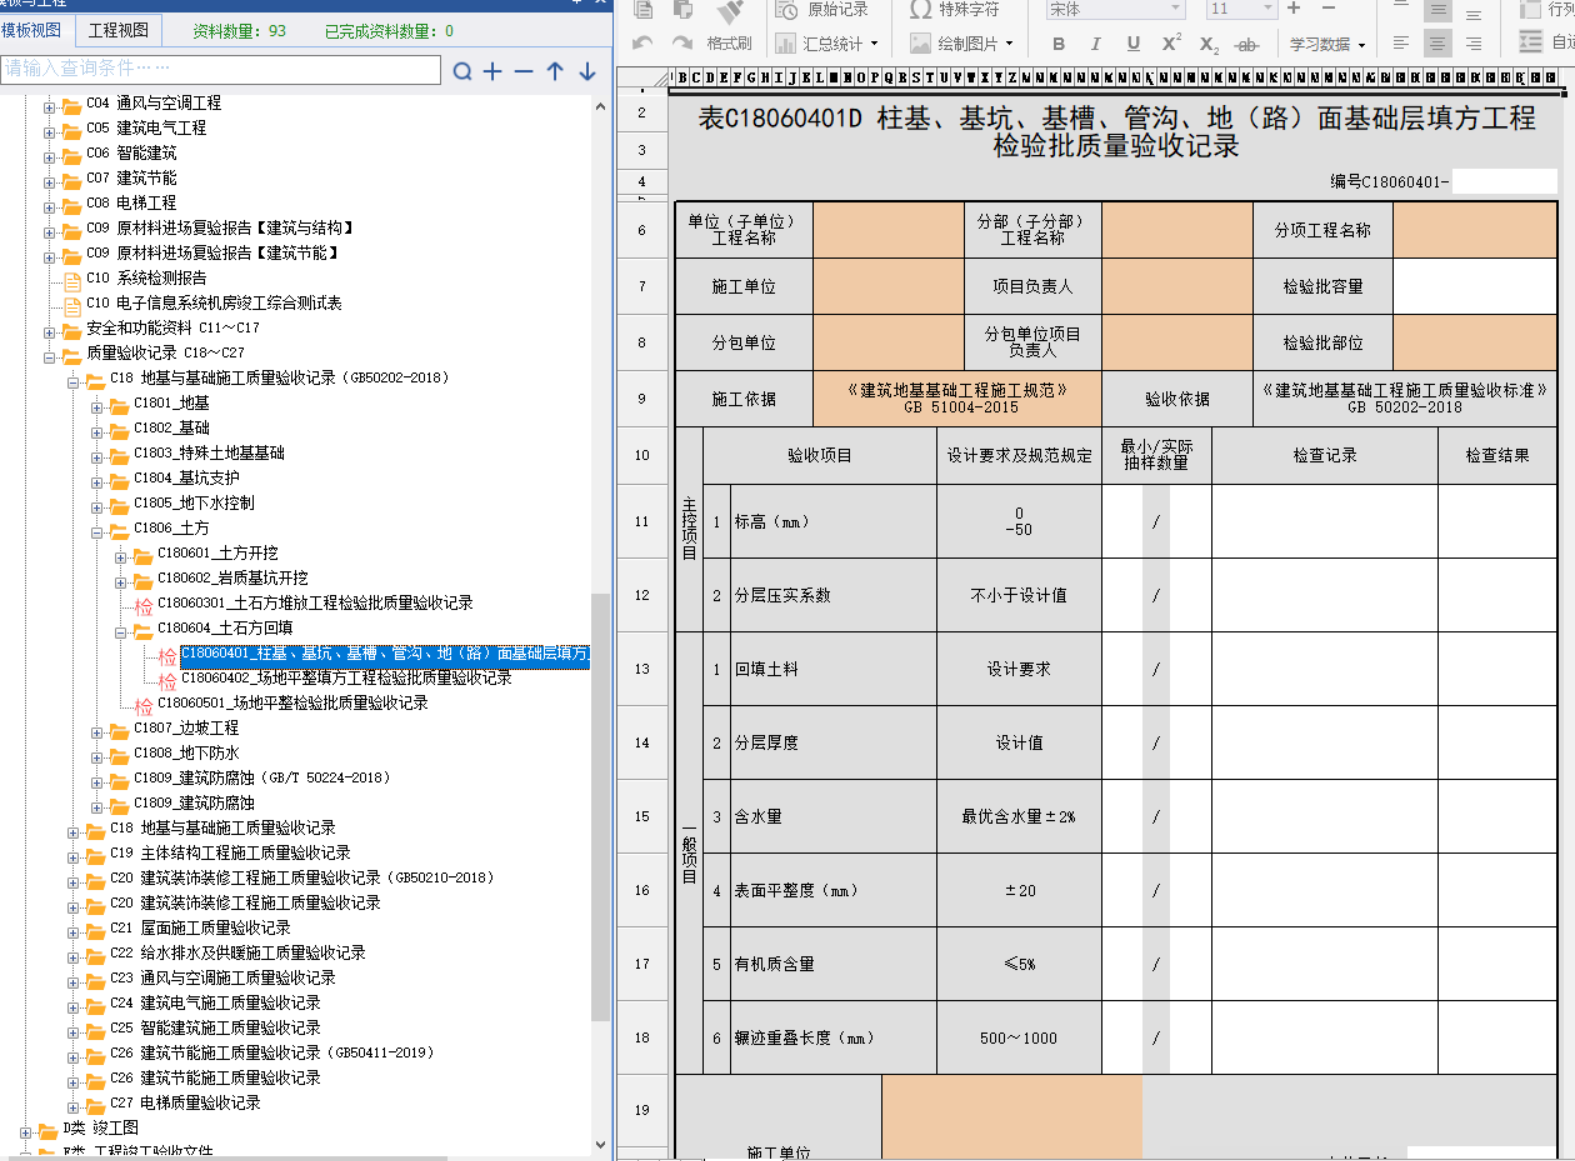Click the 编号 number white input field
1575x1161 pixels.
tap(1503, 181)
